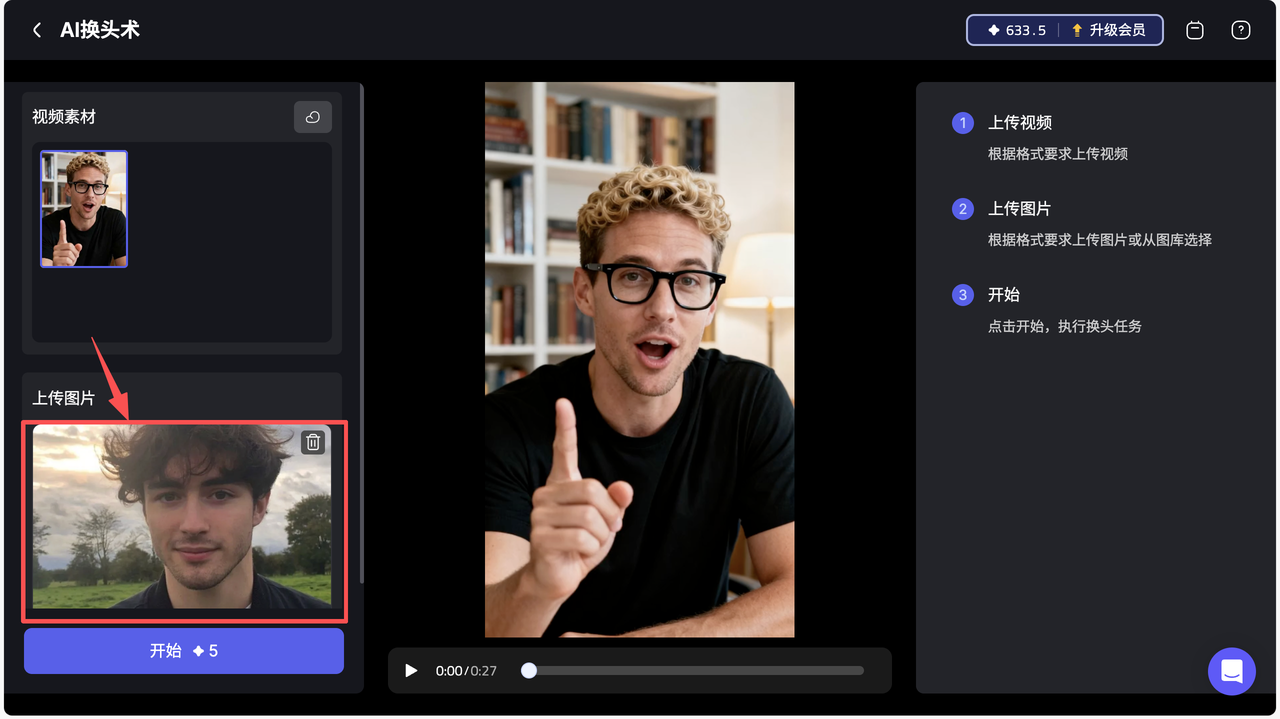Image resolution: width=1280 pixels, height=719 pixels.
Task: Click the video seek bar handle
Action: tap(529, 670)
